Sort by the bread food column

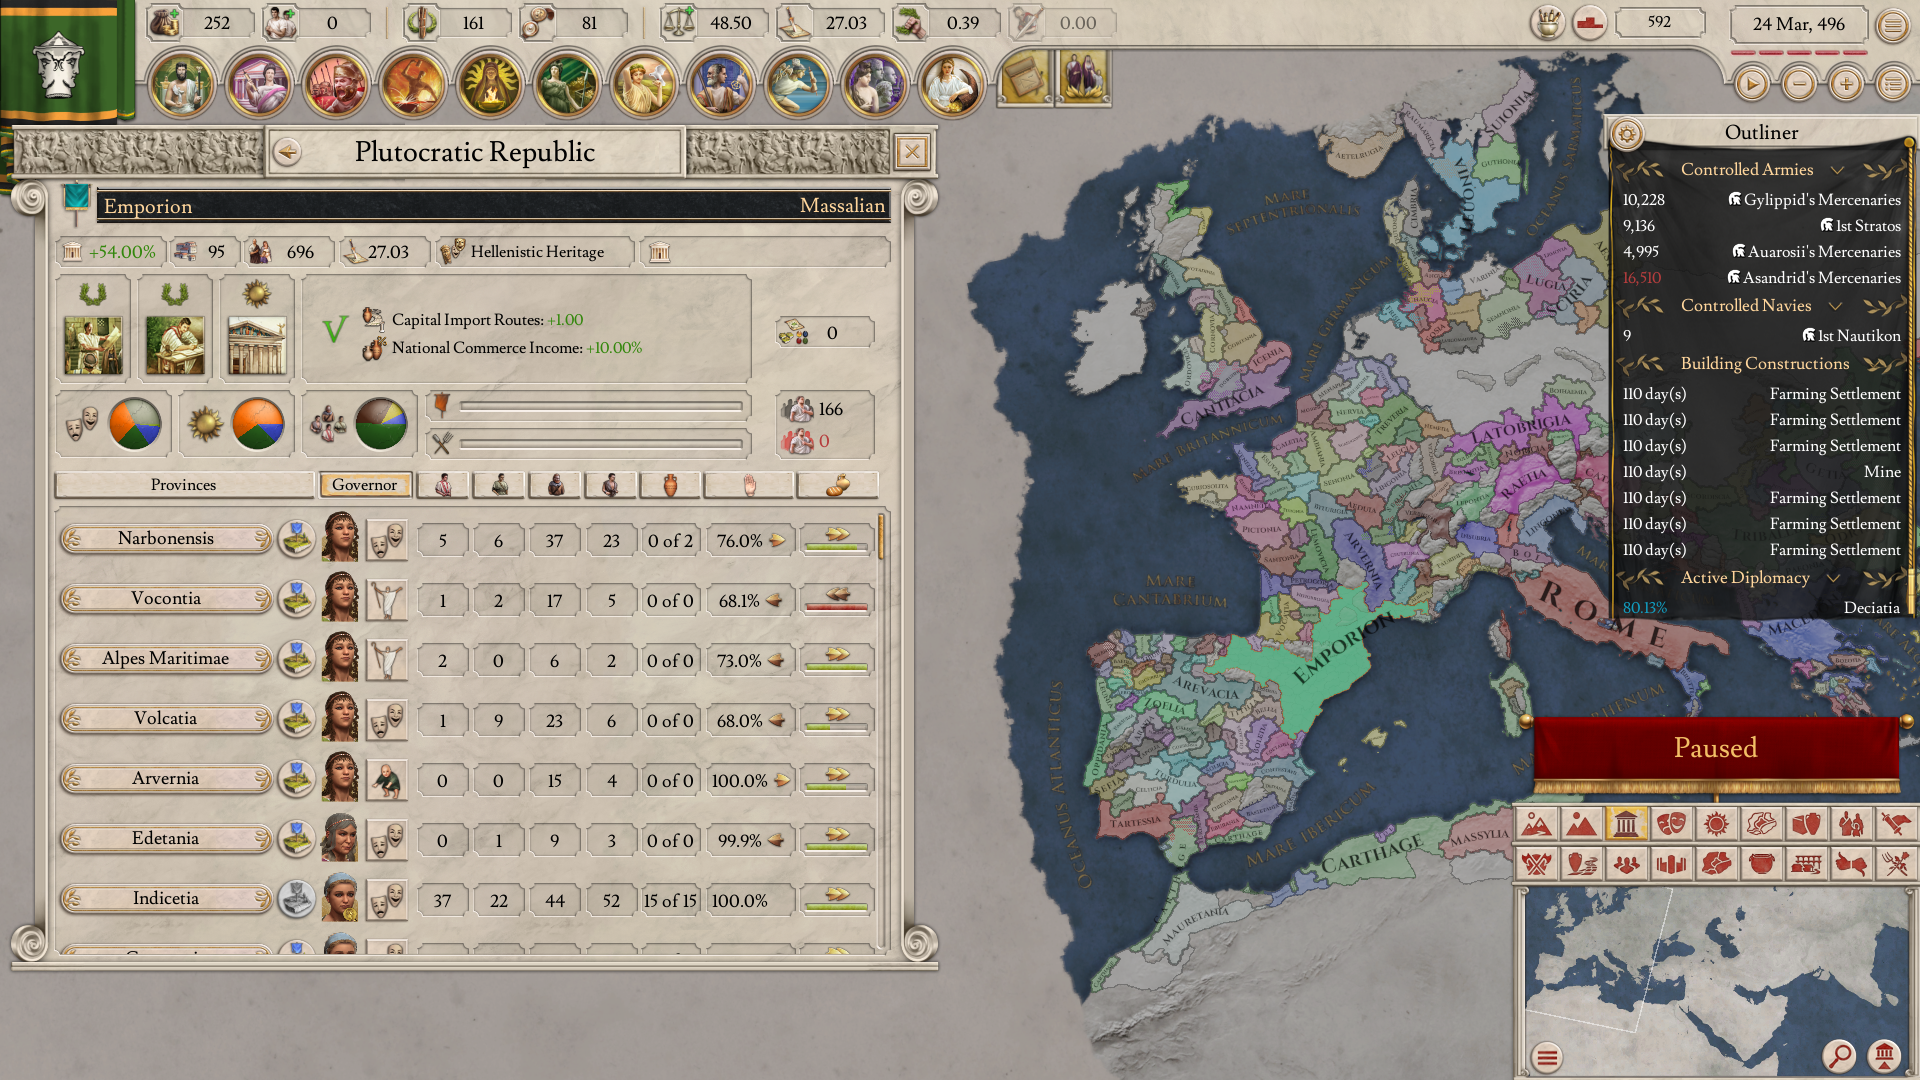click(x=838, y=485)
